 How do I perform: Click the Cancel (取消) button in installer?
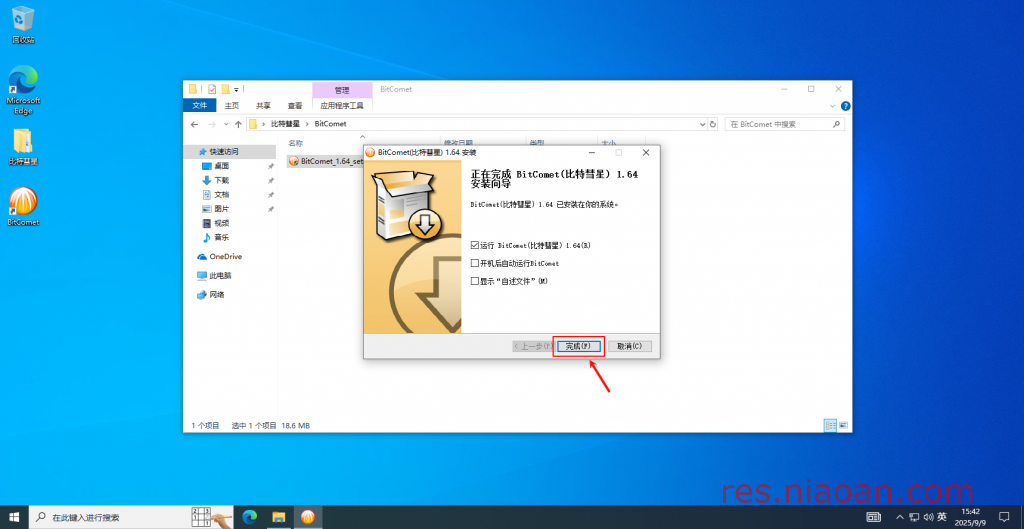630,346
